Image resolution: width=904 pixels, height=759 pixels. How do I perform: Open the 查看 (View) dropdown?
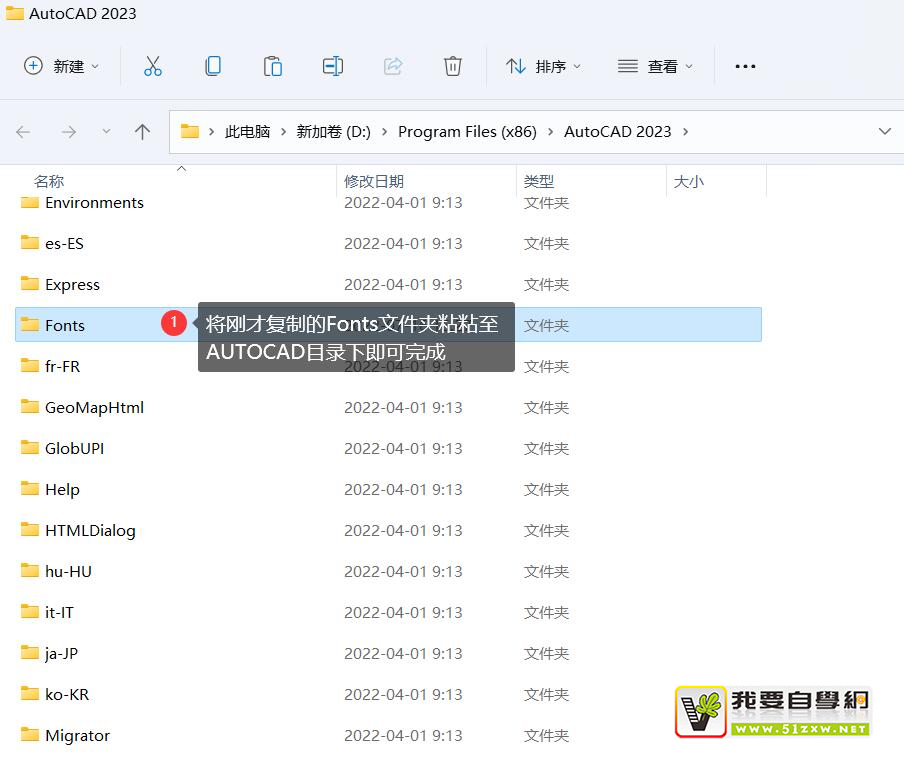(655, 66)
